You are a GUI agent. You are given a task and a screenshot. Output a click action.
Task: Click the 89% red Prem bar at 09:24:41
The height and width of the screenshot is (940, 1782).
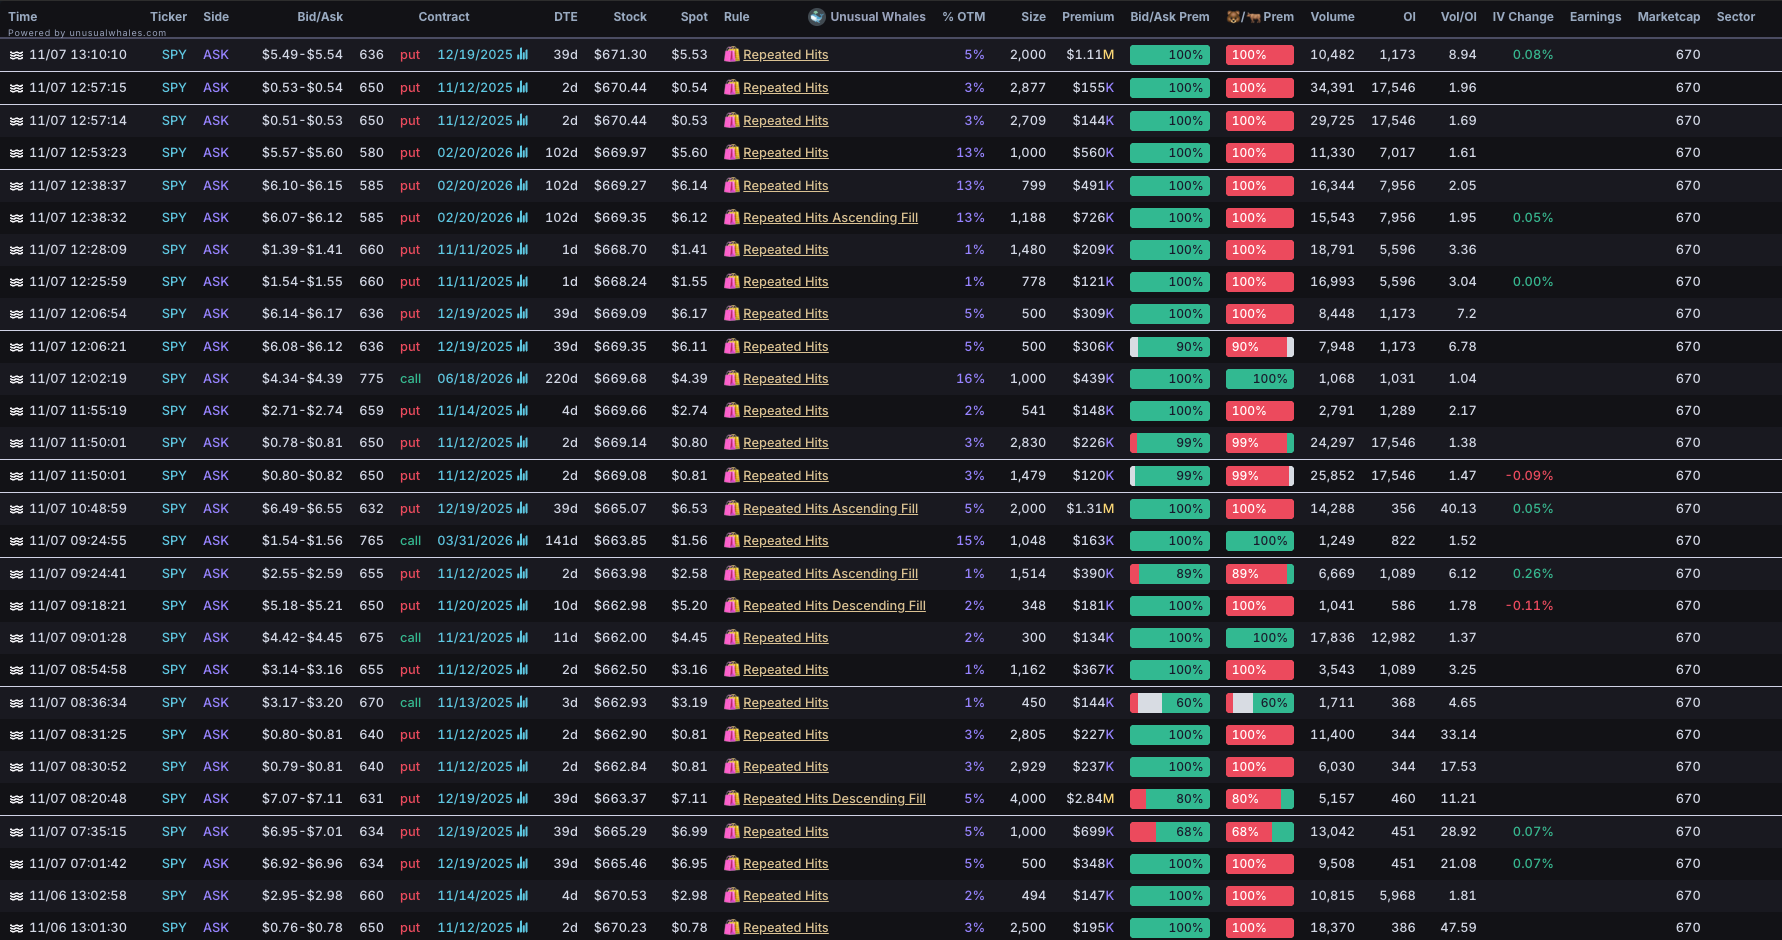[1260, 574]
